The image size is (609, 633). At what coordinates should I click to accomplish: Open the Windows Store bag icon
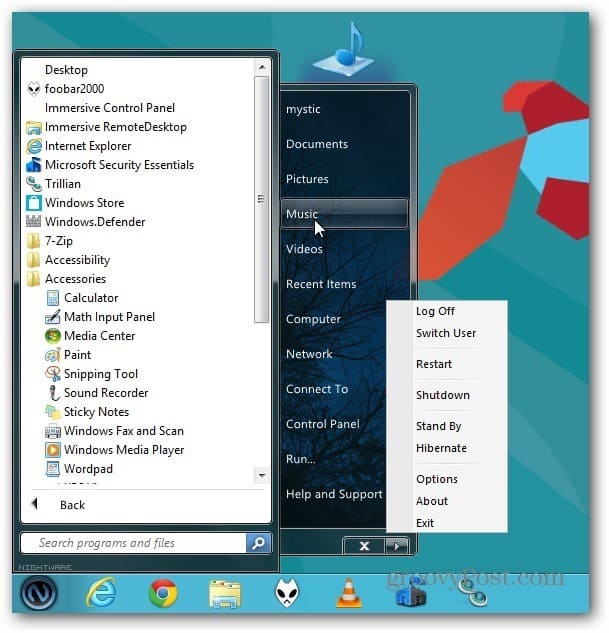(34, 203)
